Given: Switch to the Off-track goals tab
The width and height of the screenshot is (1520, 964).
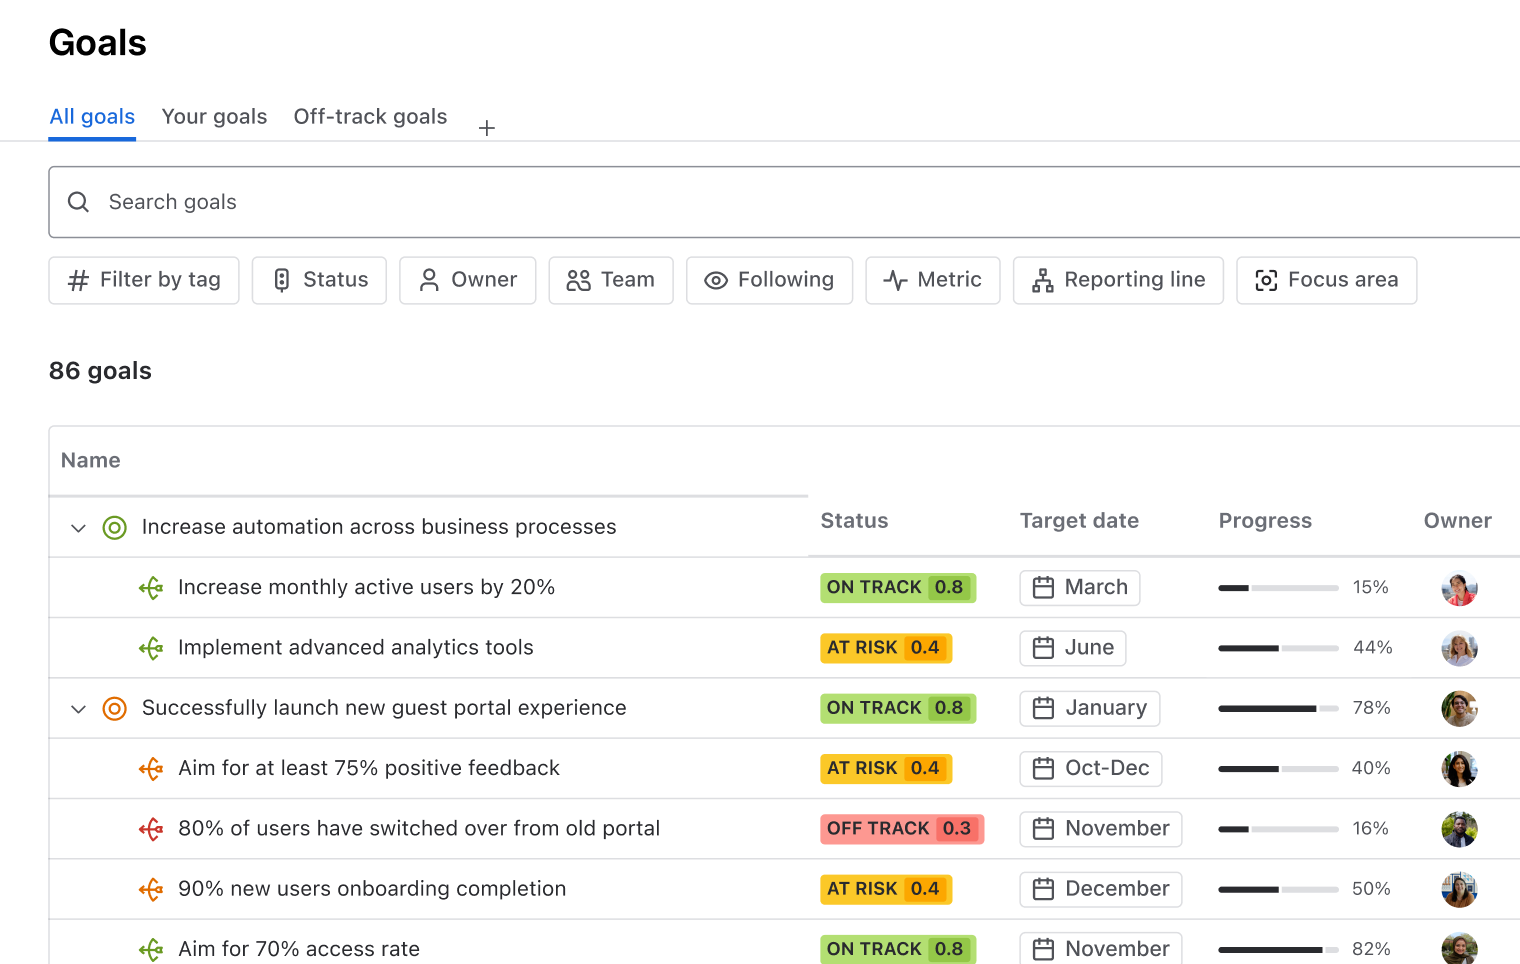Looking at the screenshot, I should pos(370,117).
